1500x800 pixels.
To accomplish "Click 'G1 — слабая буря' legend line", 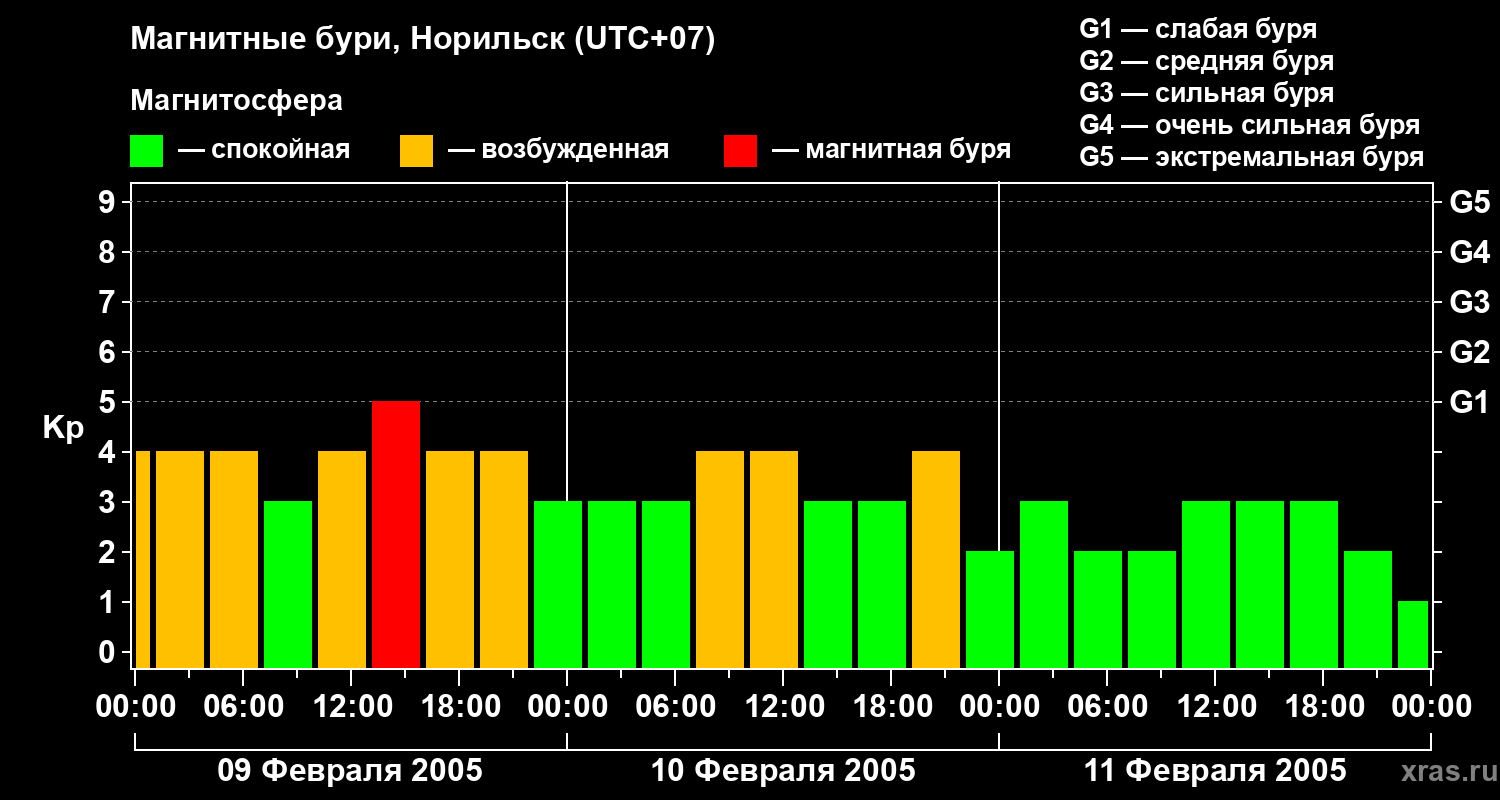I will pyautogui.click(x=1198, y=29).
